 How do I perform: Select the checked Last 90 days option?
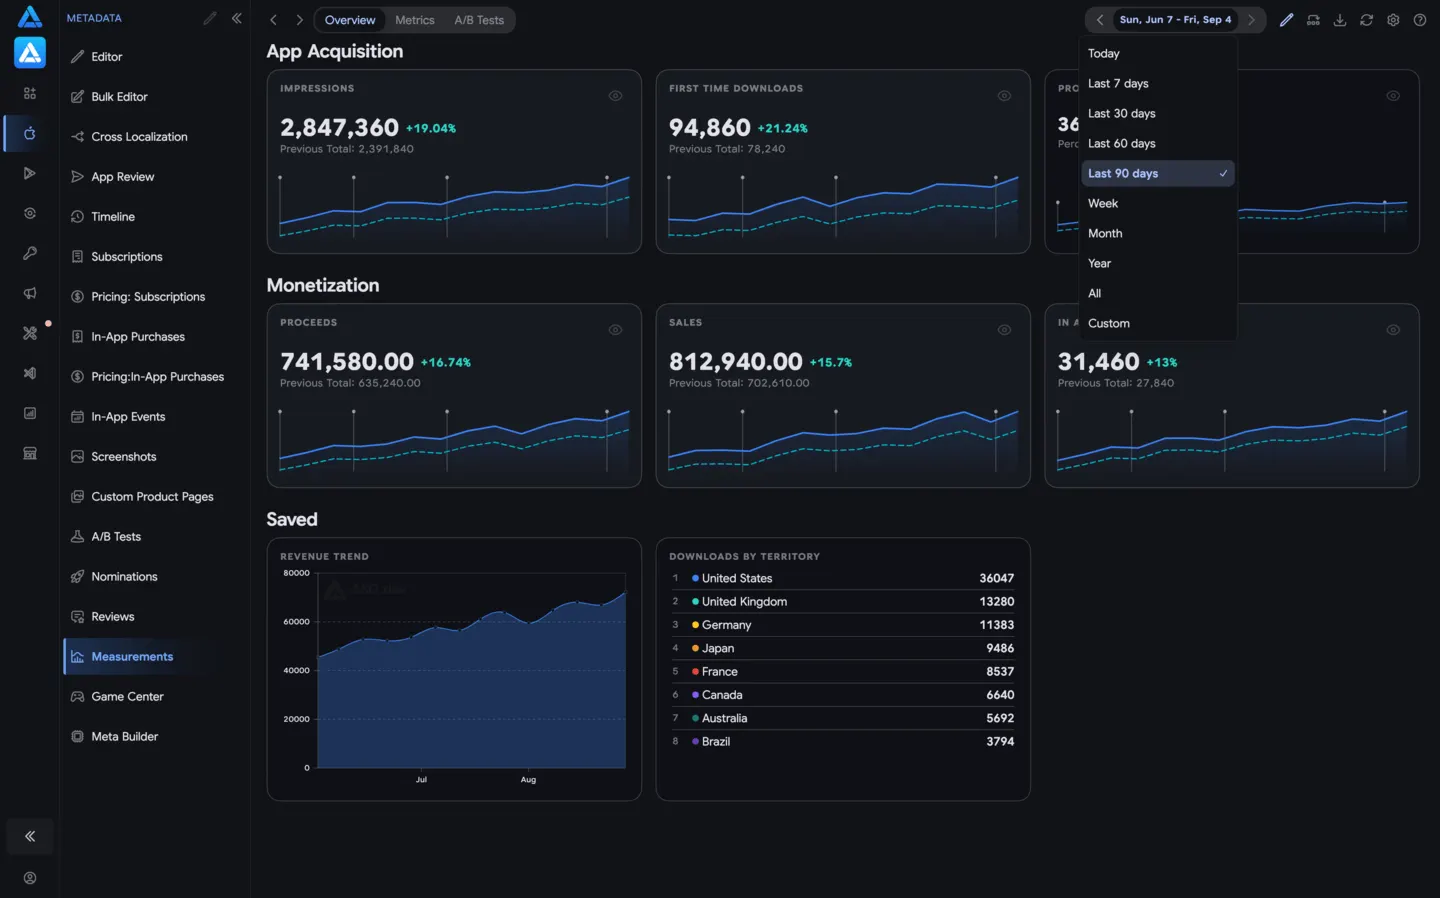point(1158,173)
